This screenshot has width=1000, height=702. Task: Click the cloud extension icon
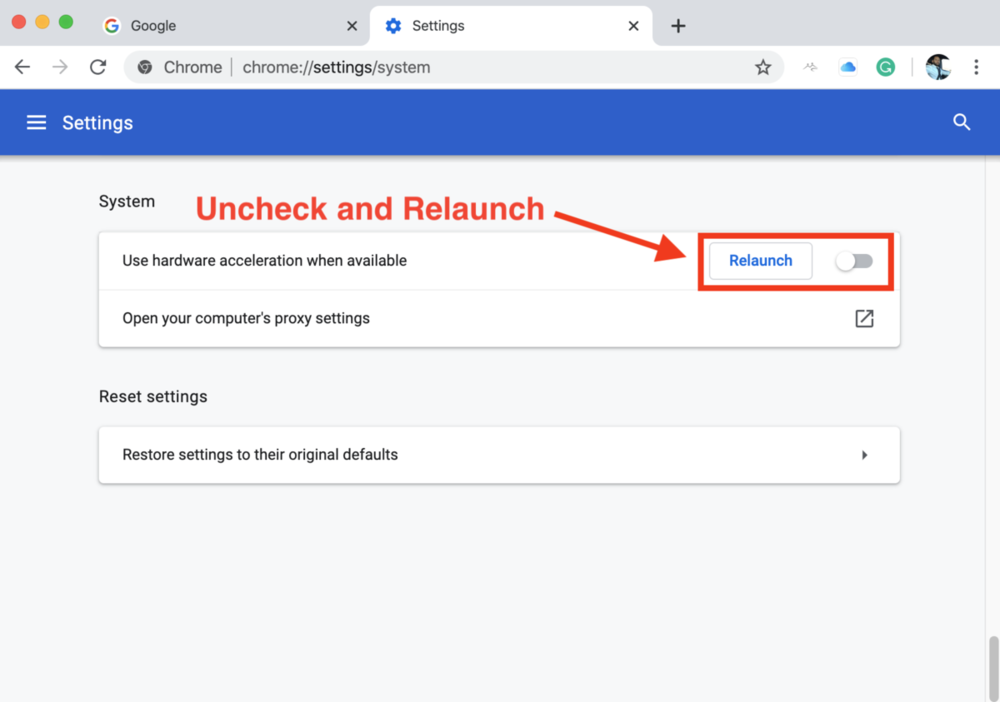point(848,67)
